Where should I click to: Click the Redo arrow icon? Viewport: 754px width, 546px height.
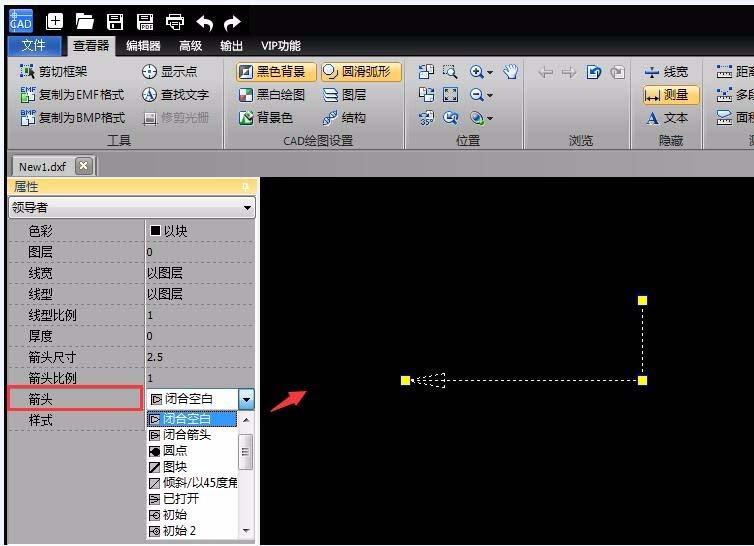[233, 22]
